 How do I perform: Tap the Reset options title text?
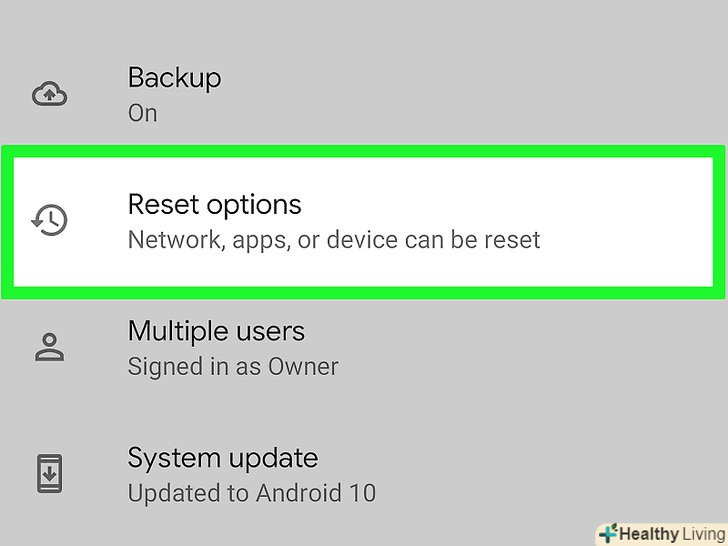pyautogui.click(x=214, y=205)
